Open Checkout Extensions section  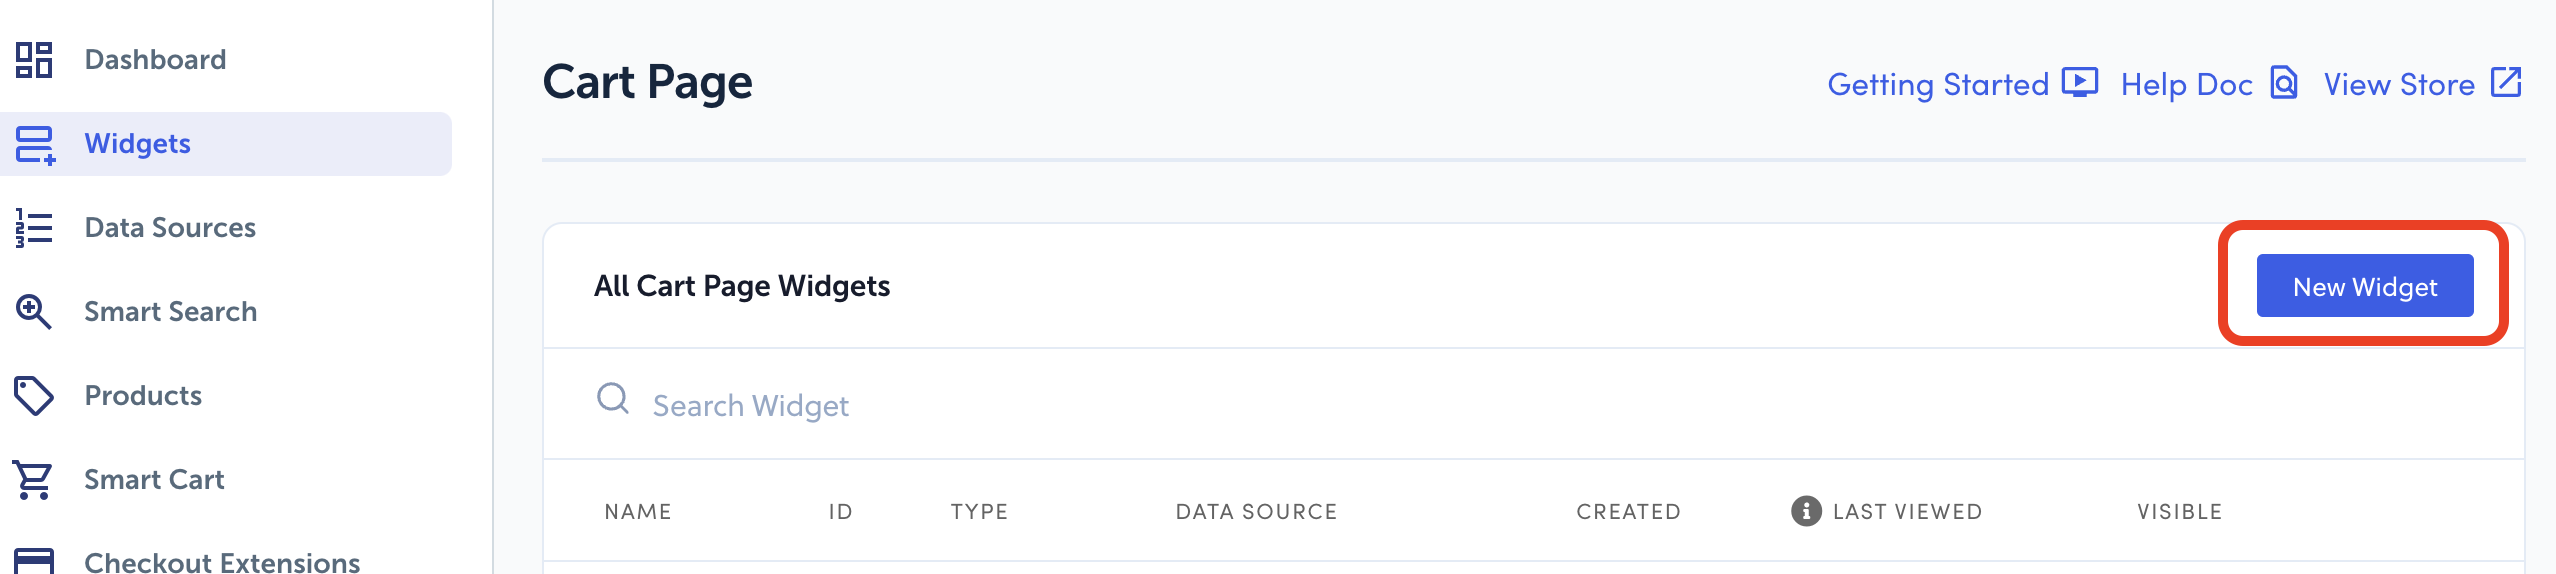(x=222, y=562)
